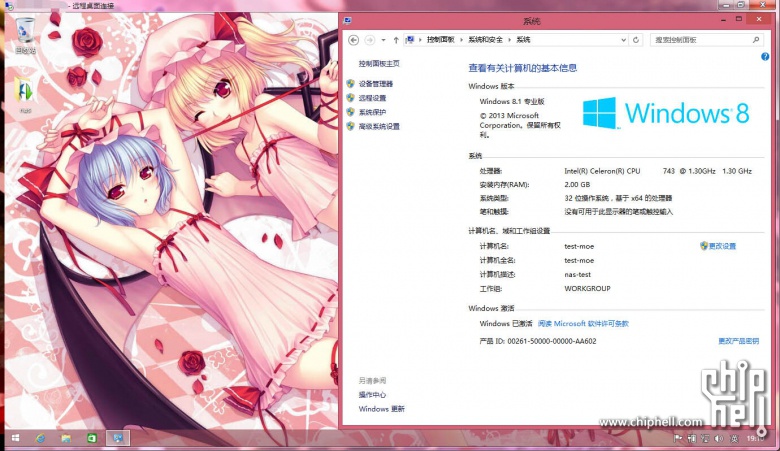The image size is (780, 451).
Task: Click the 'nas-test' computer description
Action: (x=578, y=274)
